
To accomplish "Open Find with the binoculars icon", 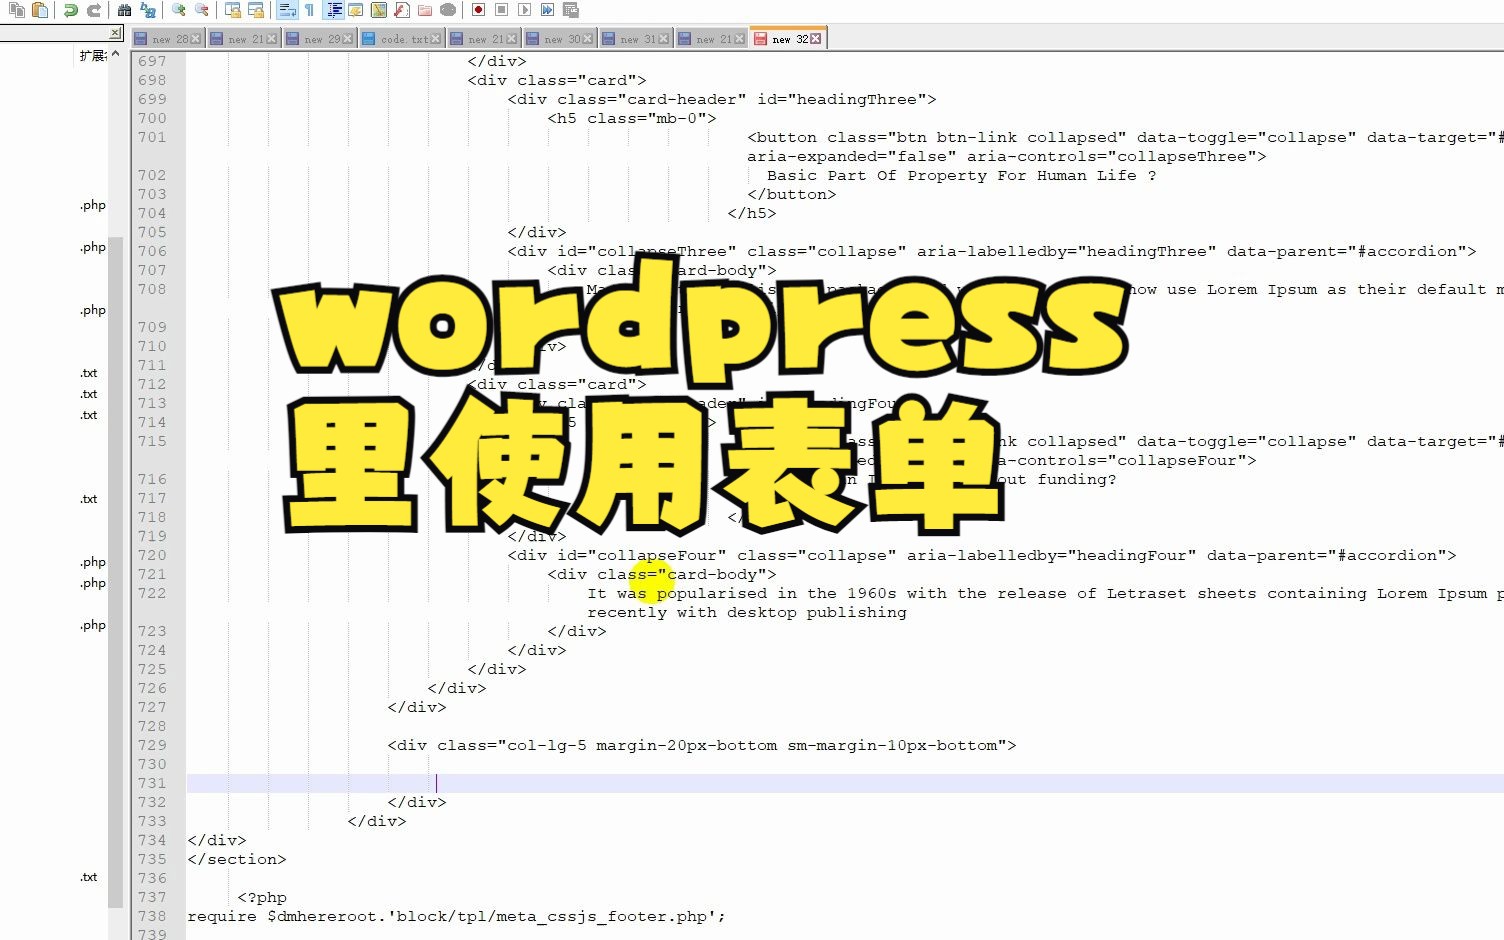I will [x=124, y=10].
